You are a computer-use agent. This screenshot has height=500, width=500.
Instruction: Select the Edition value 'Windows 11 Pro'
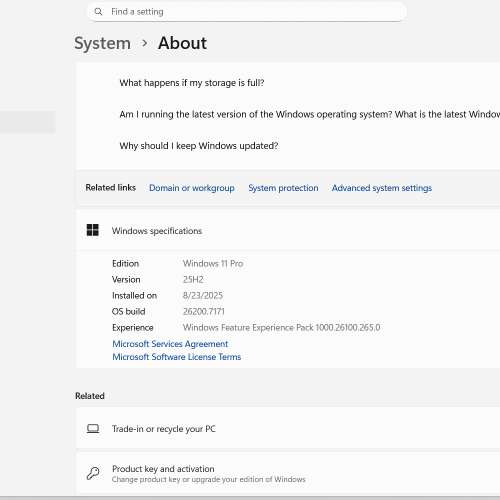[x=213, y=263]
